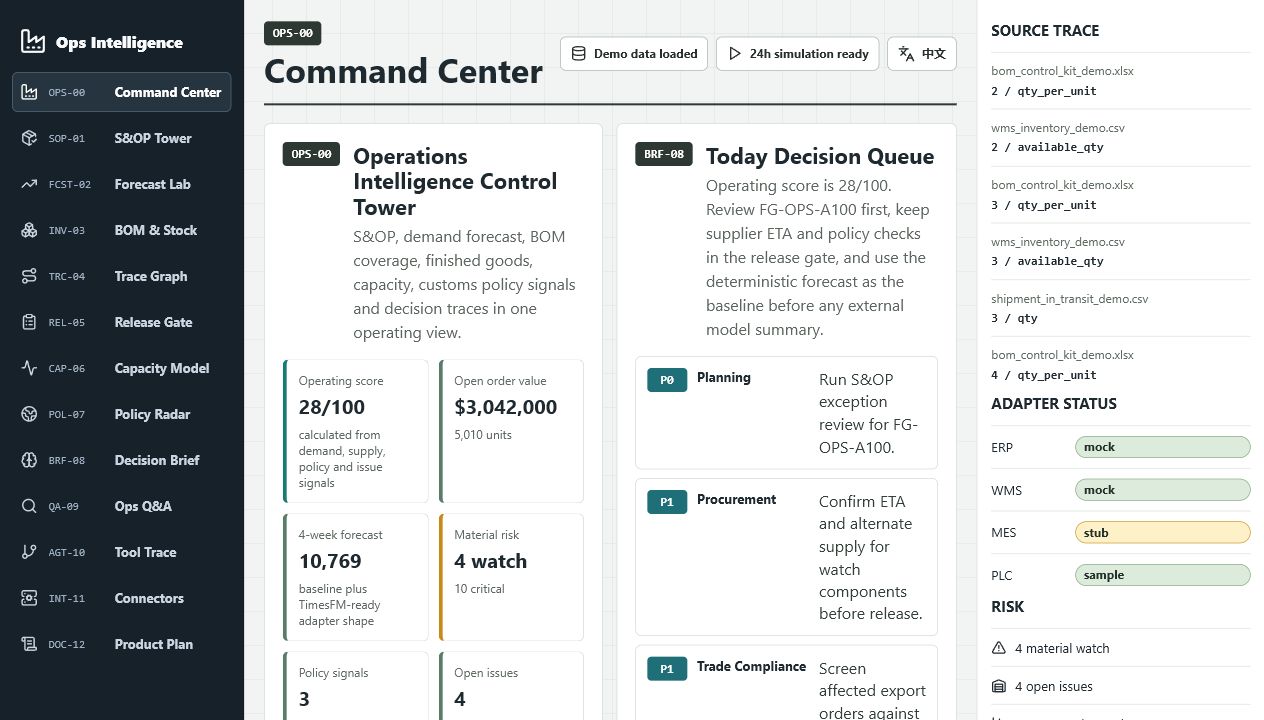
Task: Open Ops Q&A menu item
Action: (x=122, y=506)
